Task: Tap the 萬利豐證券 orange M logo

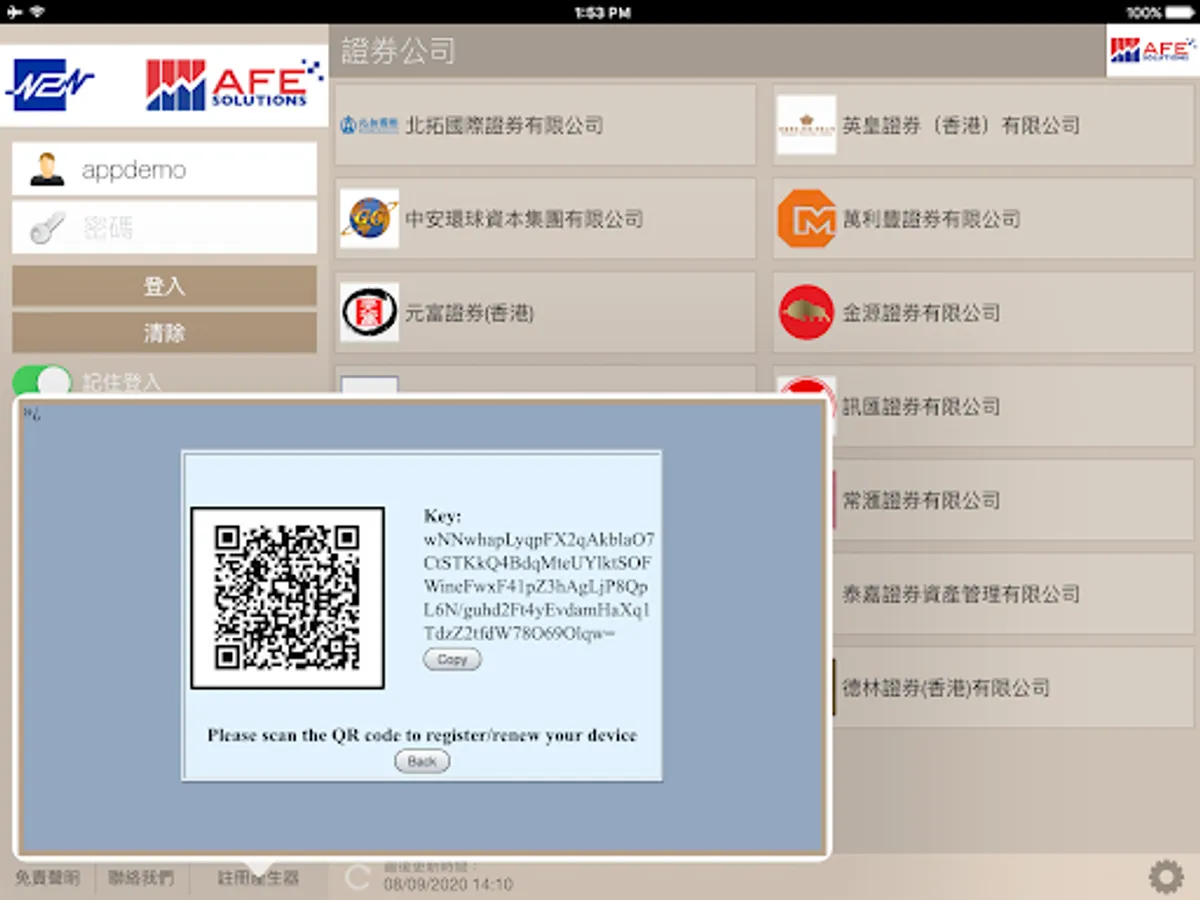Action: point(806,218)
